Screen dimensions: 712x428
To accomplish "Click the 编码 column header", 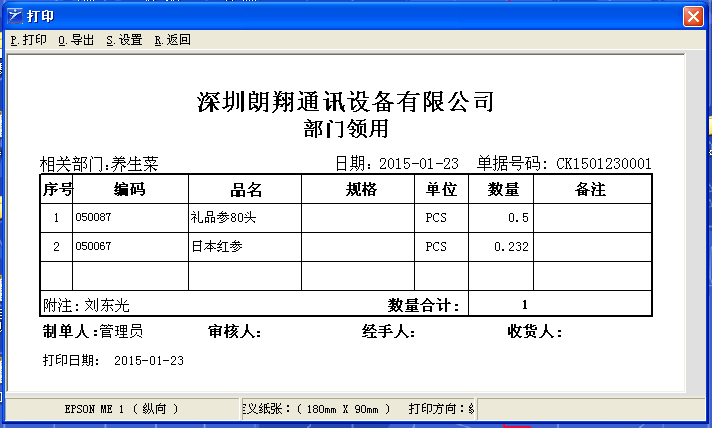I will tap(130, 190).
